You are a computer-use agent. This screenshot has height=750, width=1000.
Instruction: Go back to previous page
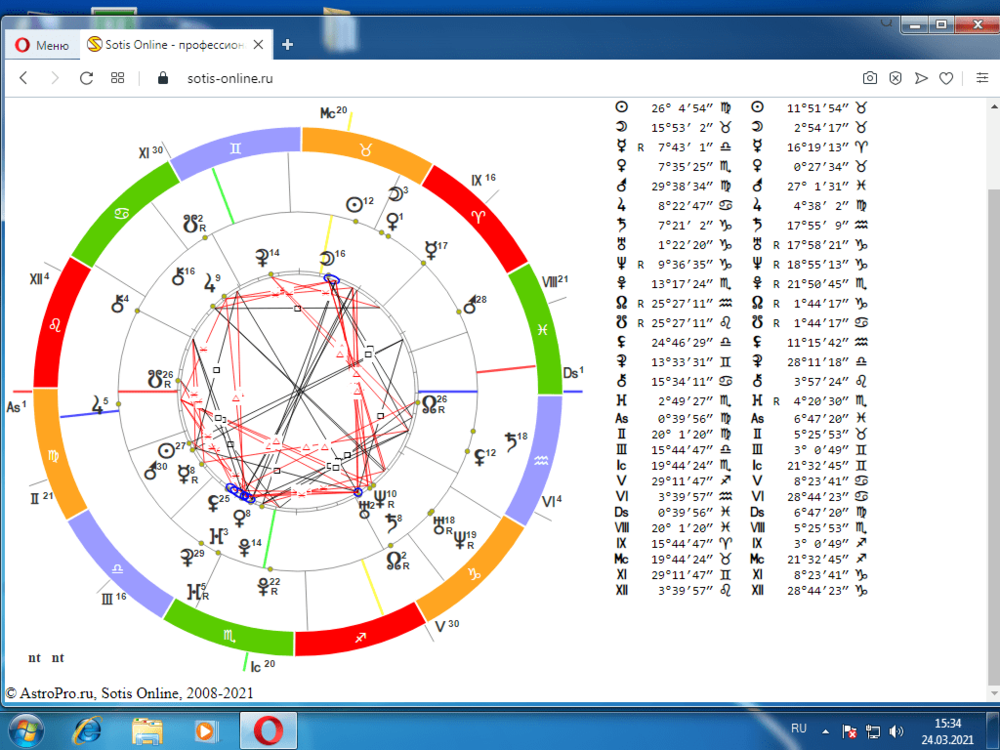point(24,78)
